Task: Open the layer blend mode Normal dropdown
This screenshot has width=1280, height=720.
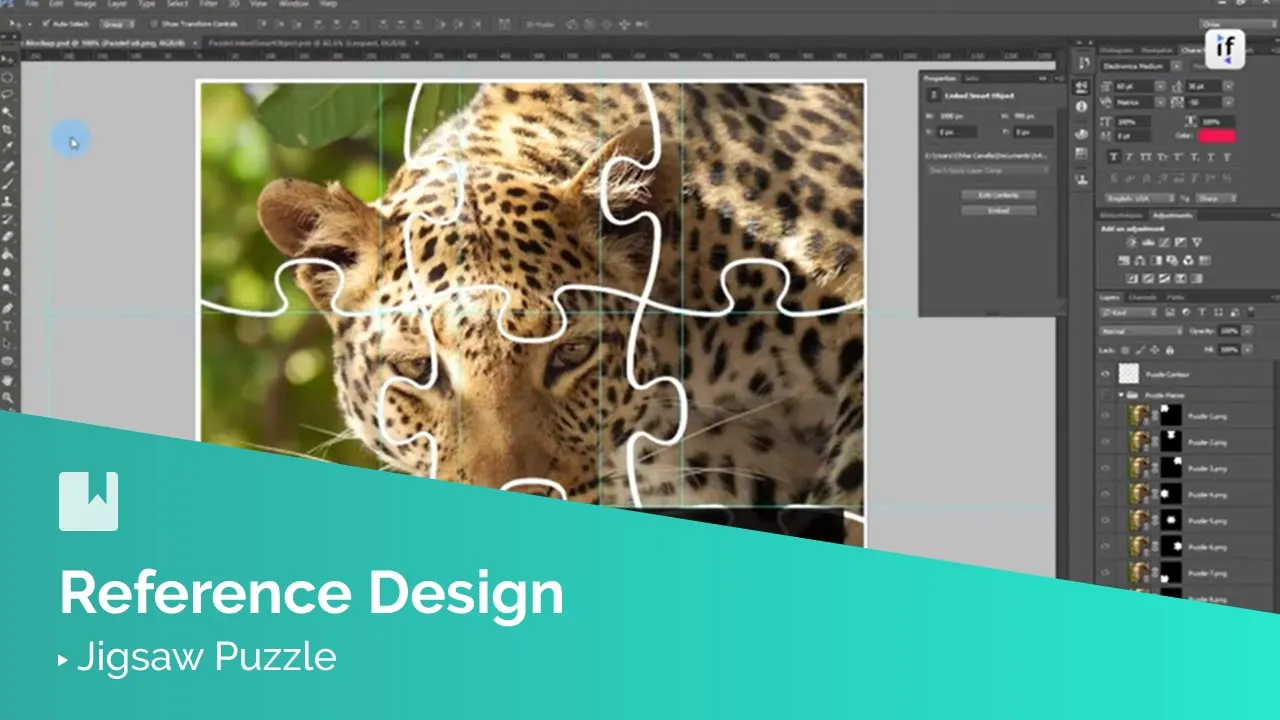Action: (1141, 330)
